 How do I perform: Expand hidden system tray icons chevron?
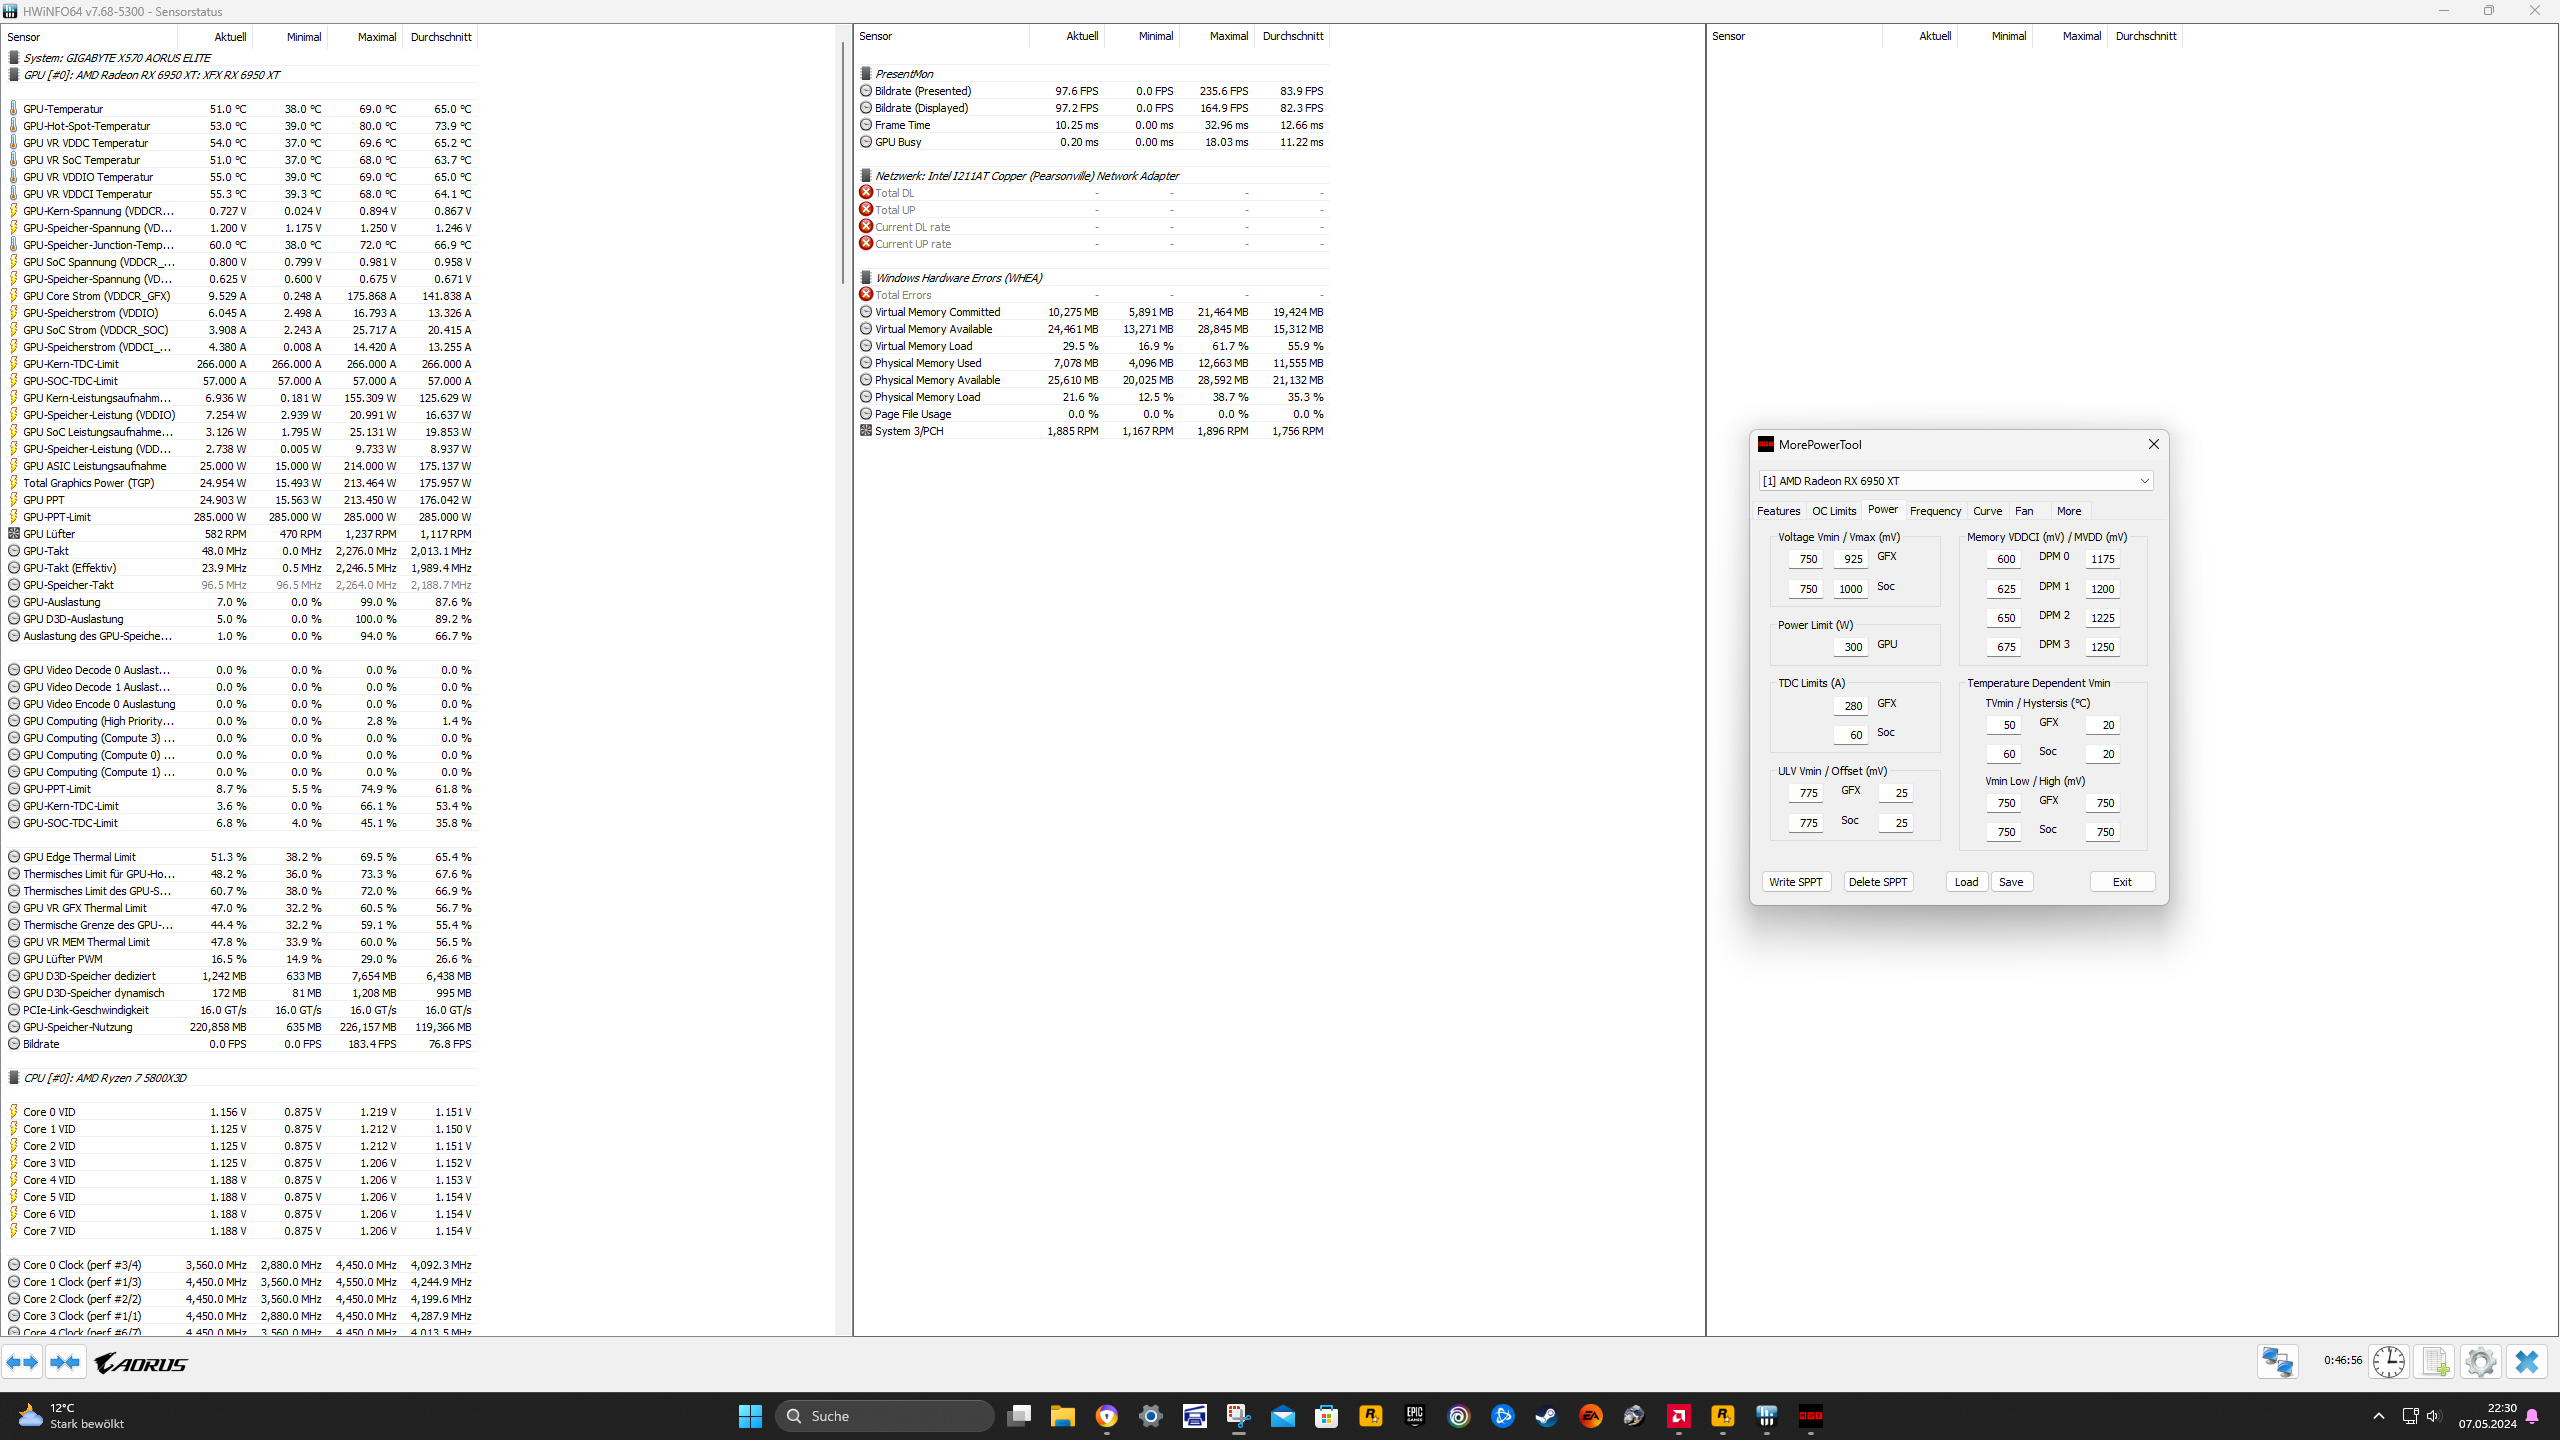[2379, 1416]
